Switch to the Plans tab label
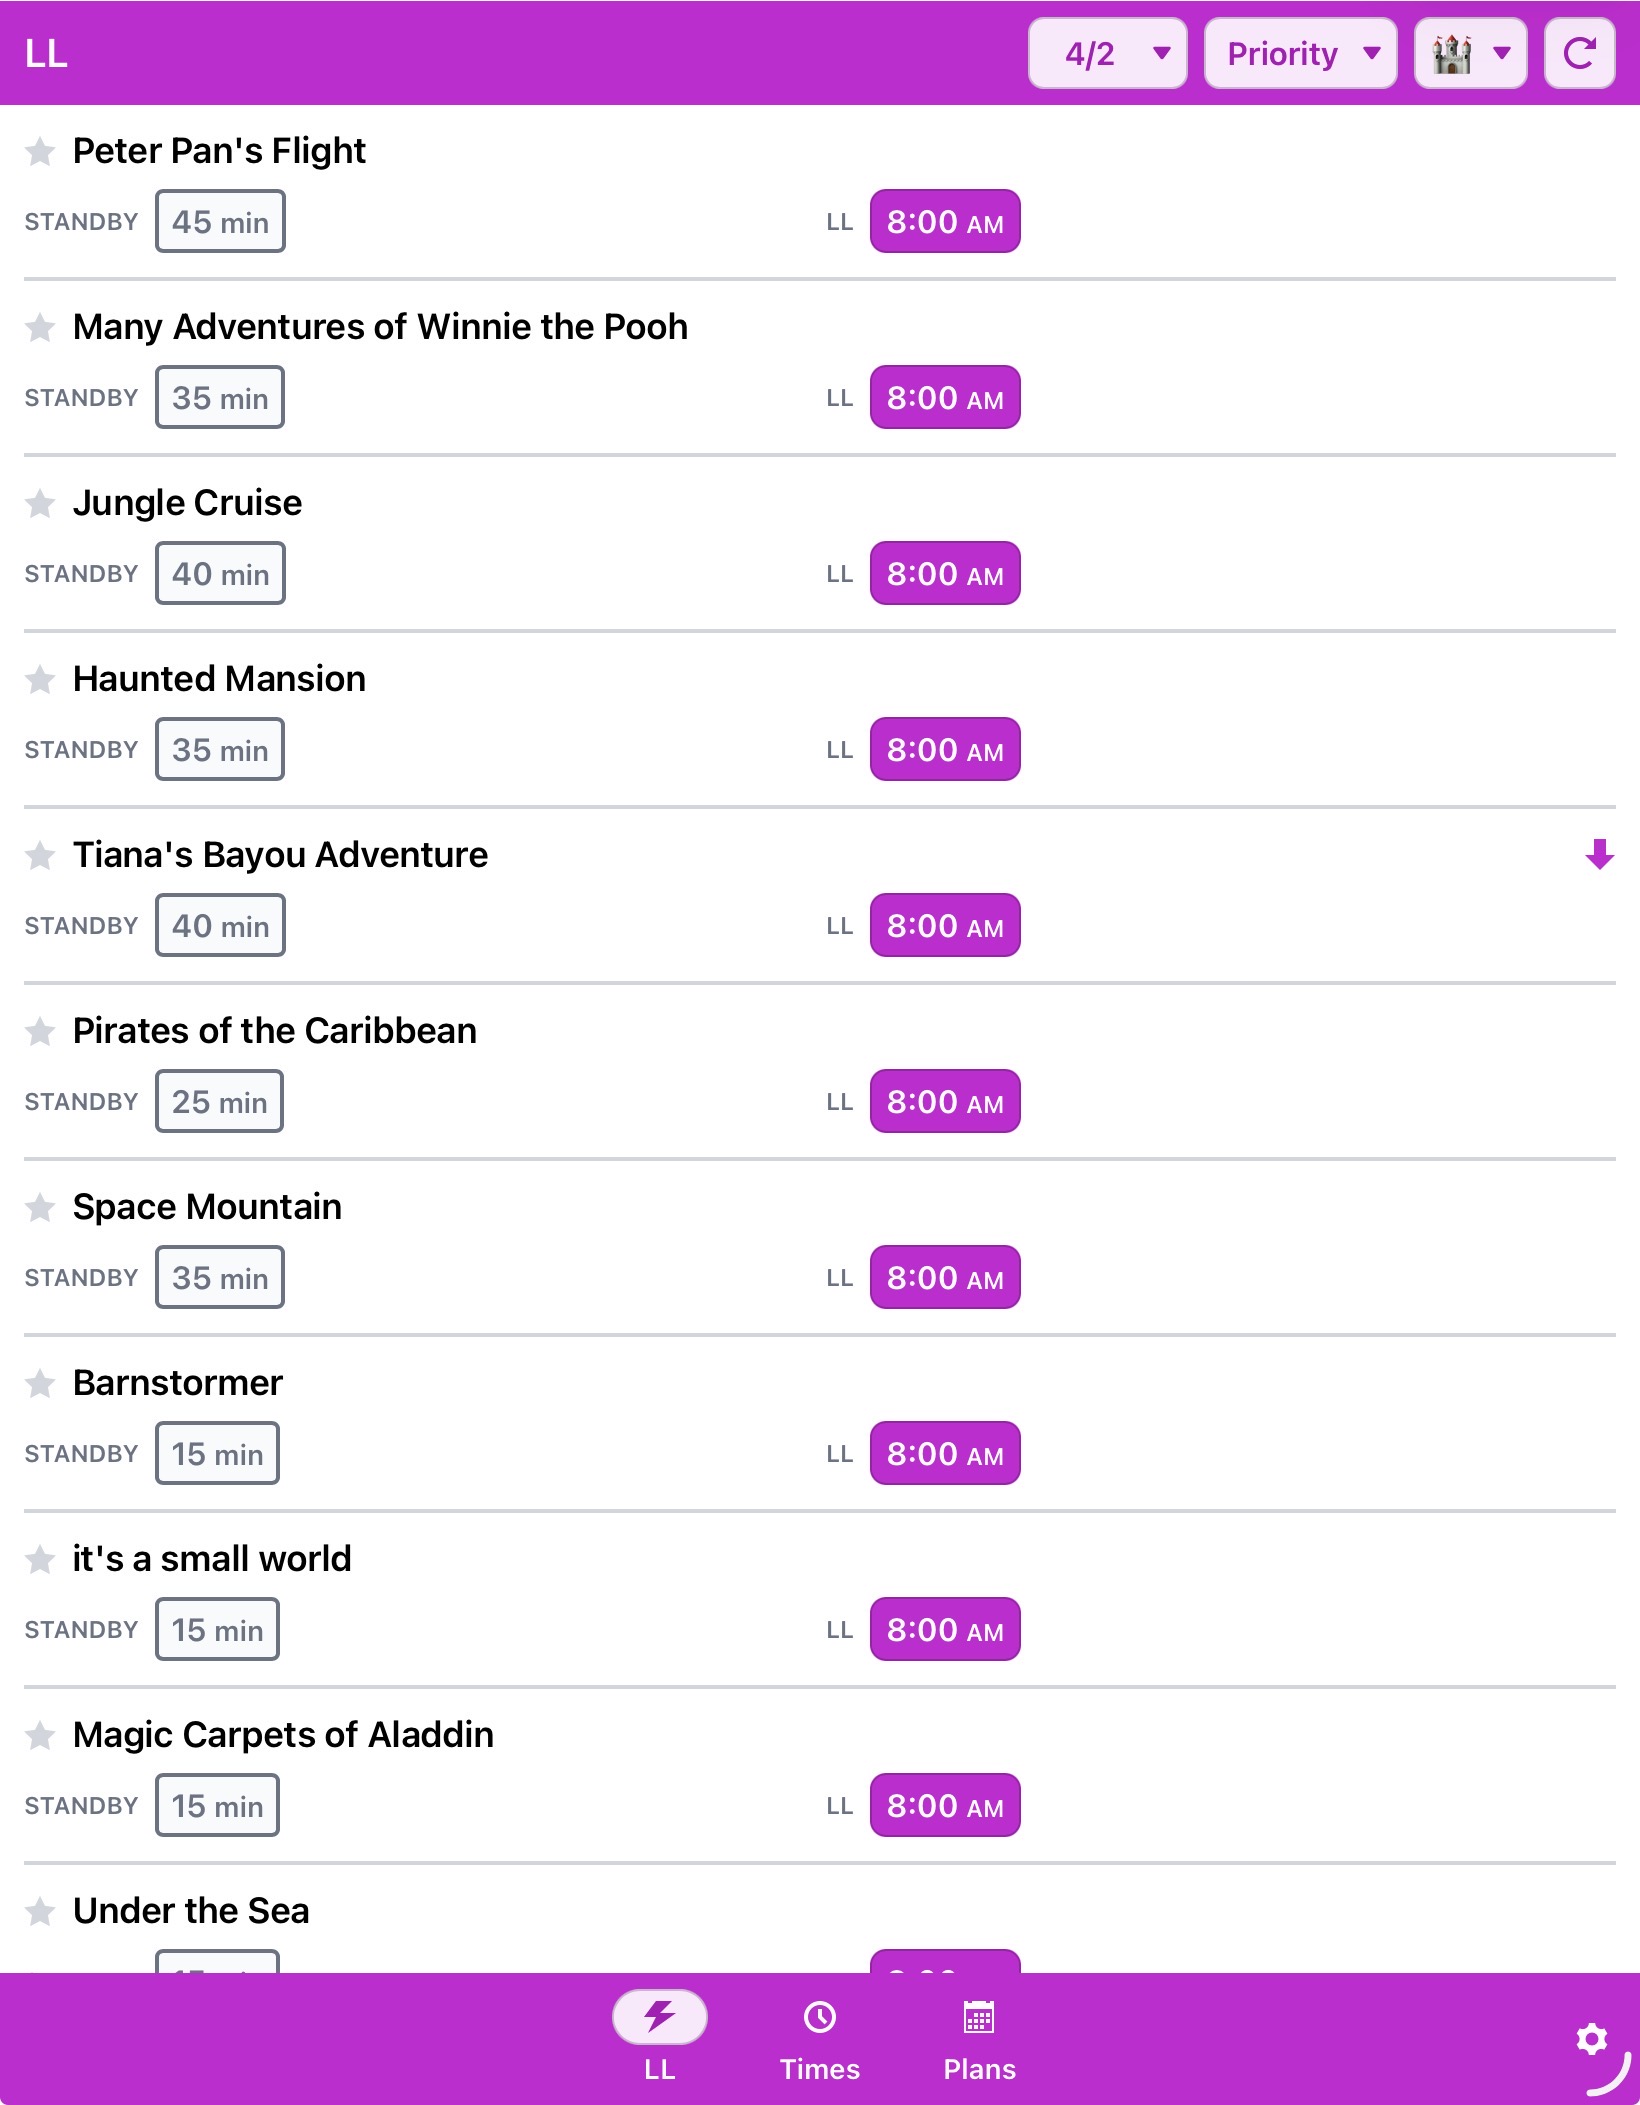Screen dimensions: 1640x2105 pyautogui.click(x=979, y=2069)
